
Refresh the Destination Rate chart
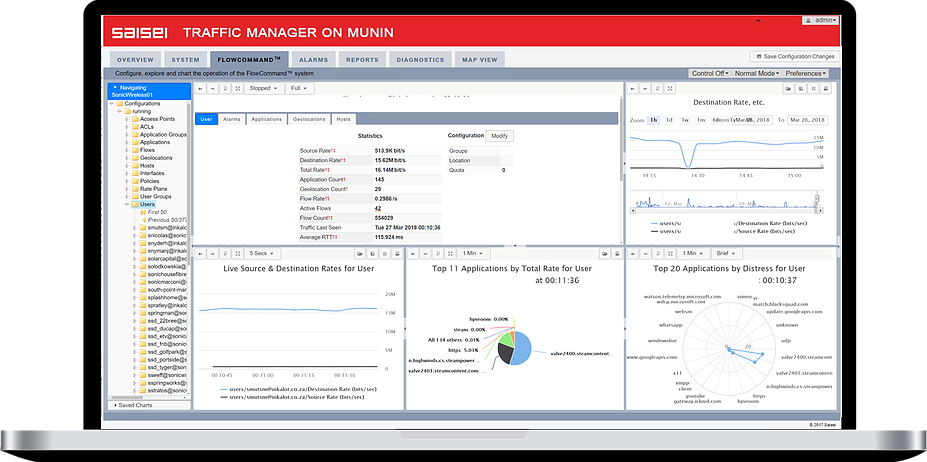pos(657,88)
